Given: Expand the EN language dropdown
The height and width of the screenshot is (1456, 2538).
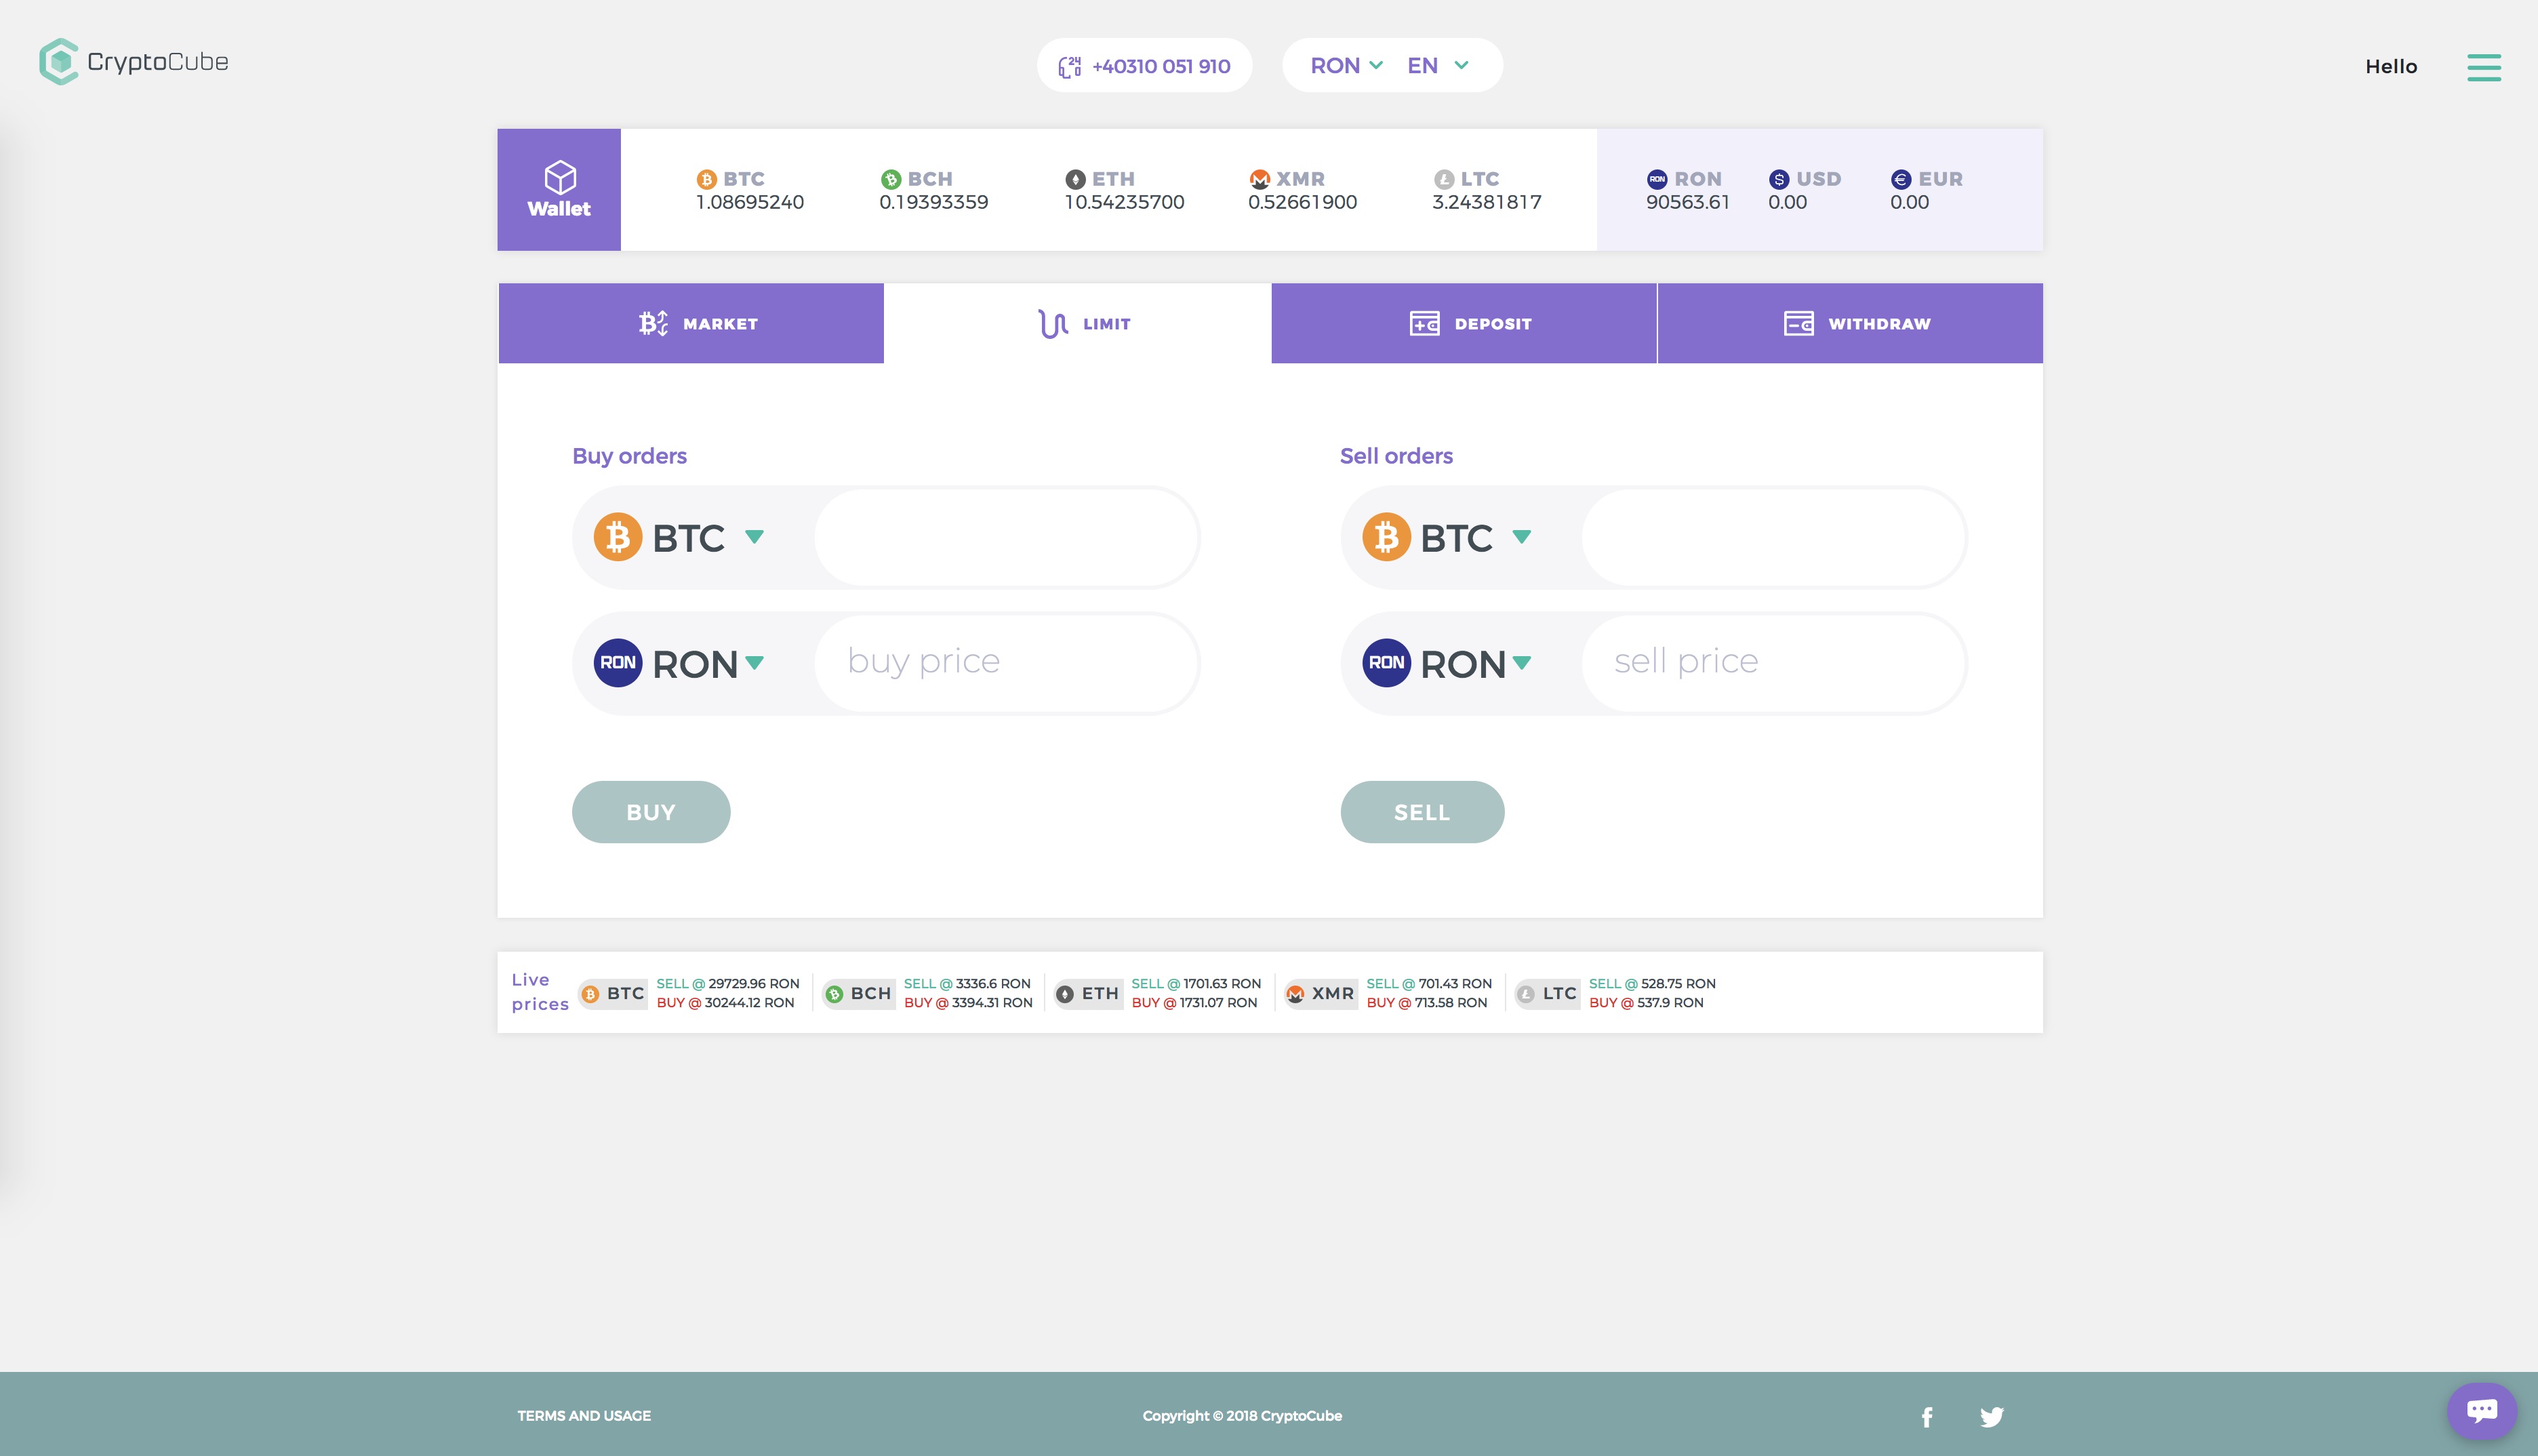Looking at the screenshot, I should point(1438,66).
